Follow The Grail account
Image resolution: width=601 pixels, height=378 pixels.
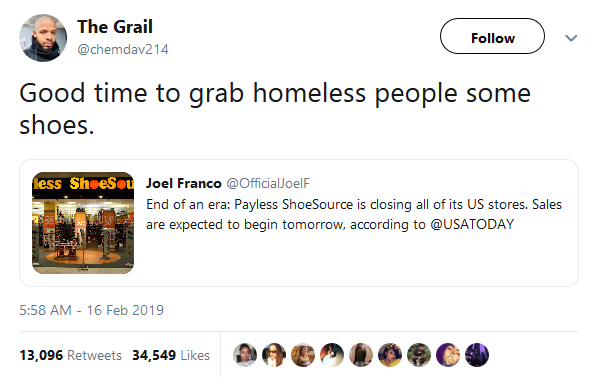point(492,36)
